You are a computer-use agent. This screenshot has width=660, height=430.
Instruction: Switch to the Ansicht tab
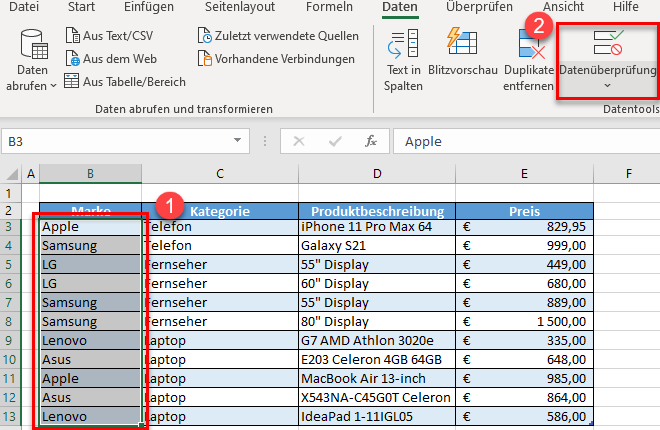click(x=563, y=7)
